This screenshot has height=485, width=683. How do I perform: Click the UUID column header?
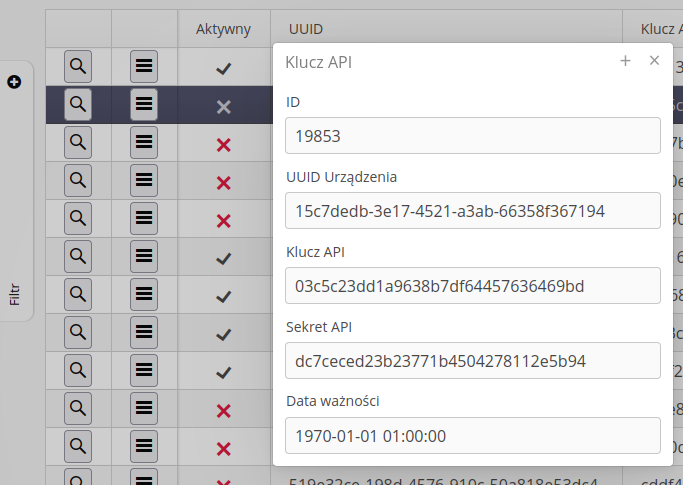(306, 30)
